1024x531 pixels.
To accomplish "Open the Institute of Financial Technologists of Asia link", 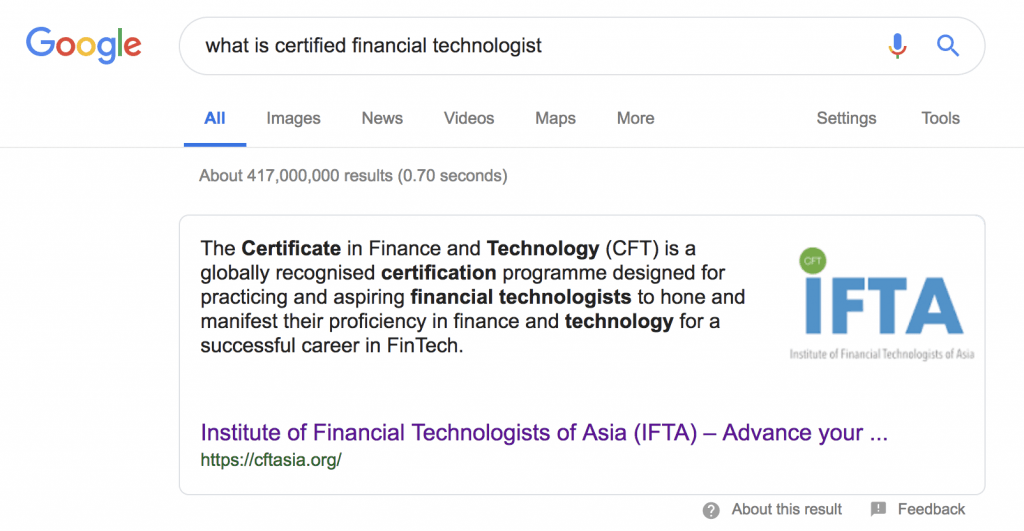I will click(x=544, y=432).
